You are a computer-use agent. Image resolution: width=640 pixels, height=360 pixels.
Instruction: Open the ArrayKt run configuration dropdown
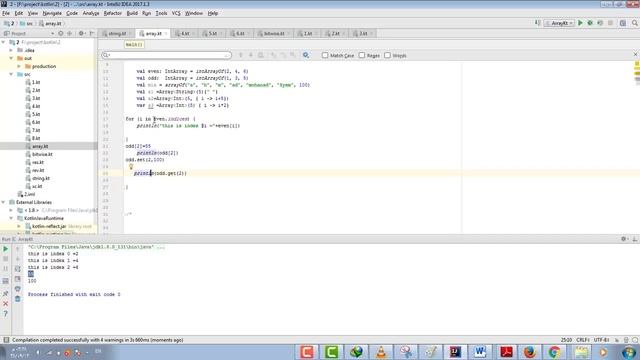[x=560, y=23]
